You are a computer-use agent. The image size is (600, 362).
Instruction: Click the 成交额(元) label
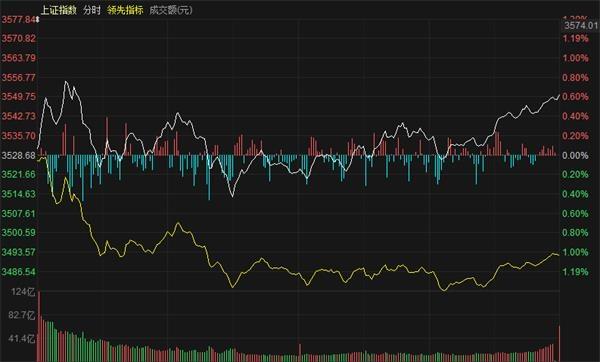171,10
